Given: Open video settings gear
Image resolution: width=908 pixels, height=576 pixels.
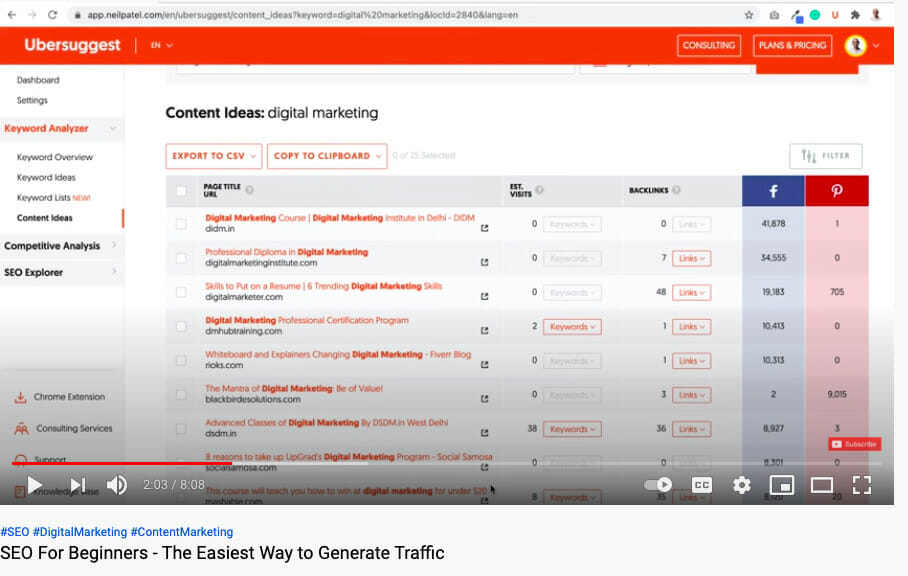Looking at the screenshot, I should coord(742,485).
